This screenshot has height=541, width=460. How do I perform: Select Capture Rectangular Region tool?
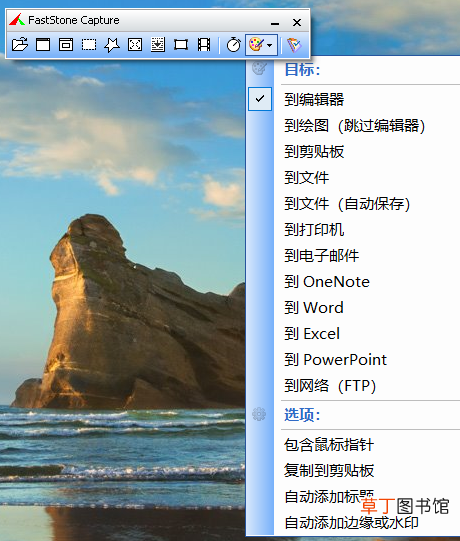click(89, 45)
